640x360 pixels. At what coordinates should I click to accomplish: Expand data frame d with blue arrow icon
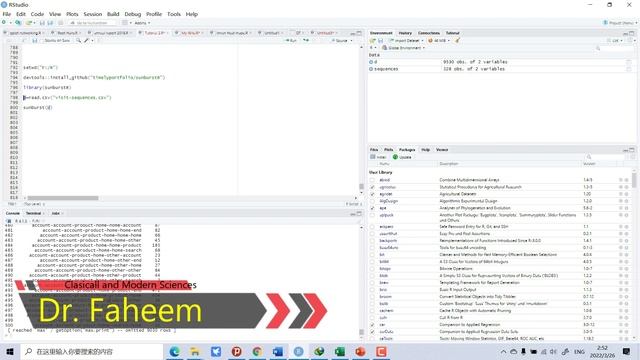tap(371, 62)
